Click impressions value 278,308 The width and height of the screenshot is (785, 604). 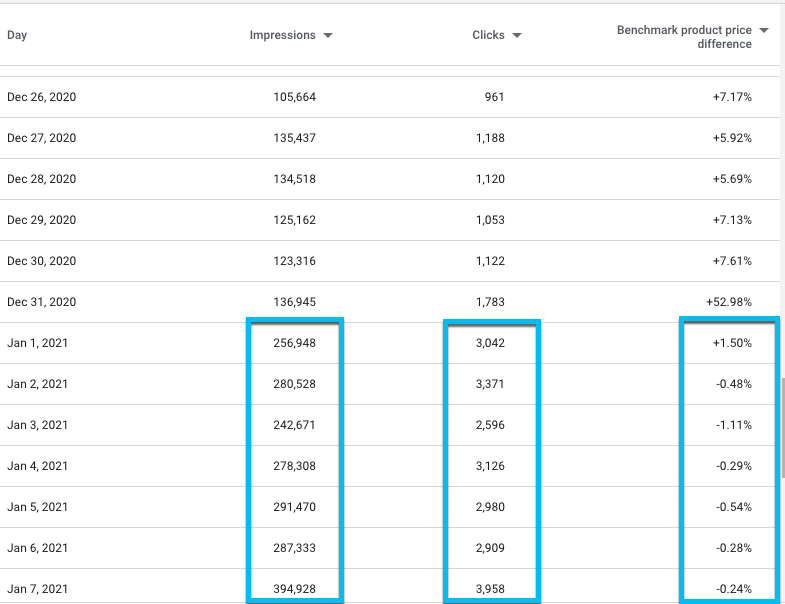pyautogui.click(x=294, y=466)
